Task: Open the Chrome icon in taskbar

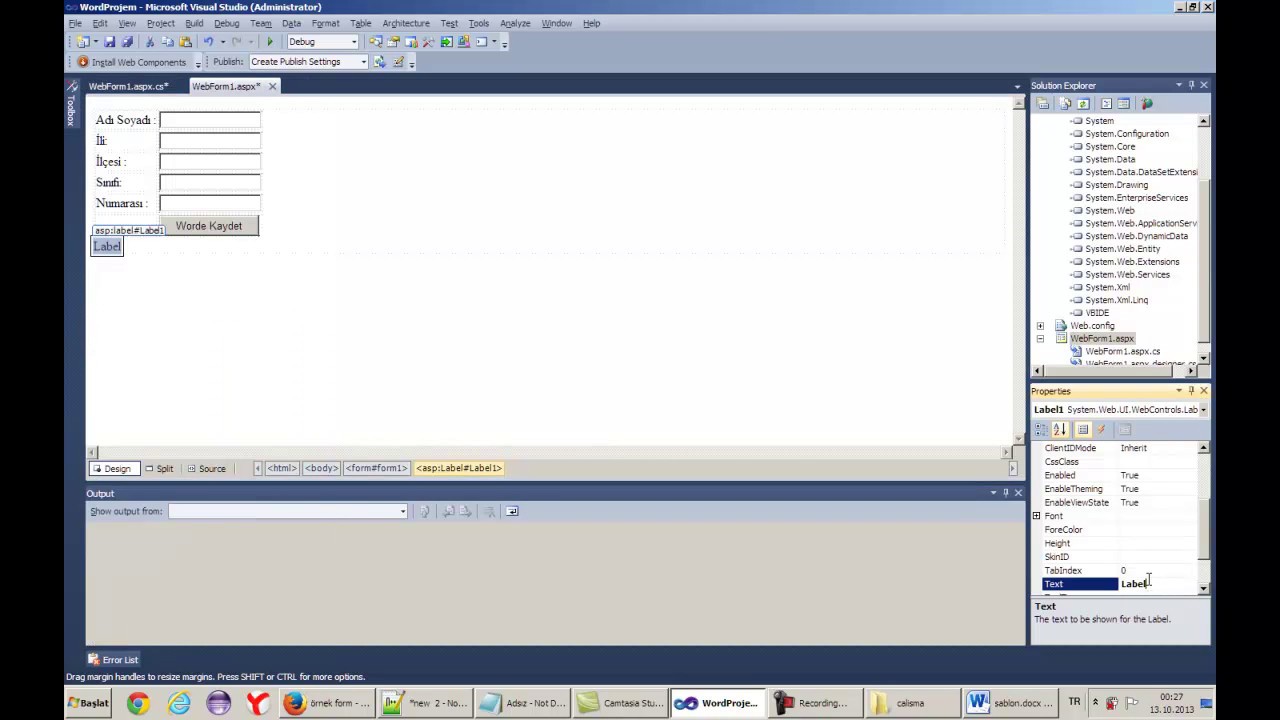Action: pos(138,703)
